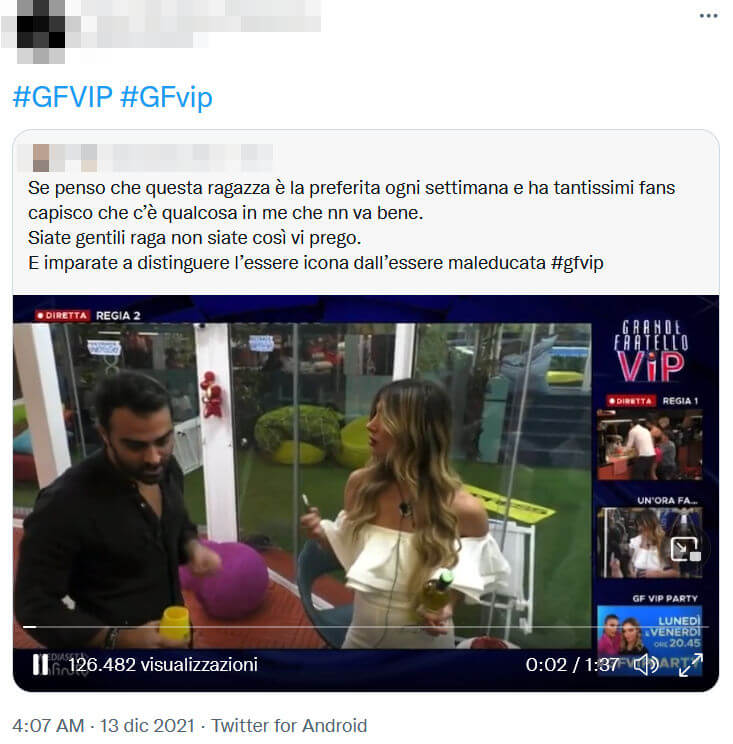Click the DIRETTA REGIA 2 live badge
The width and height of the screenshot is (733, 744).
(x=88, y=316)
